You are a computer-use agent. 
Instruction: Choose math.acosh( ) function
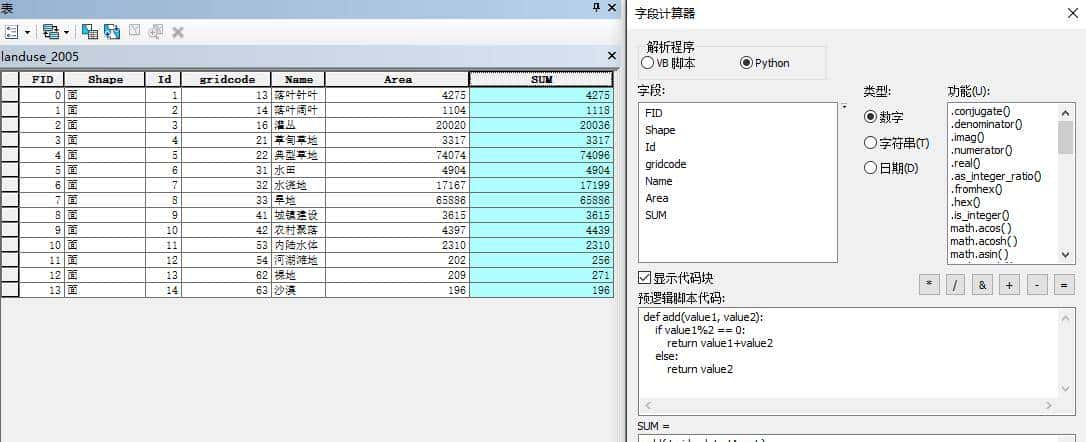pyautogui.click(x=983, y=241)
